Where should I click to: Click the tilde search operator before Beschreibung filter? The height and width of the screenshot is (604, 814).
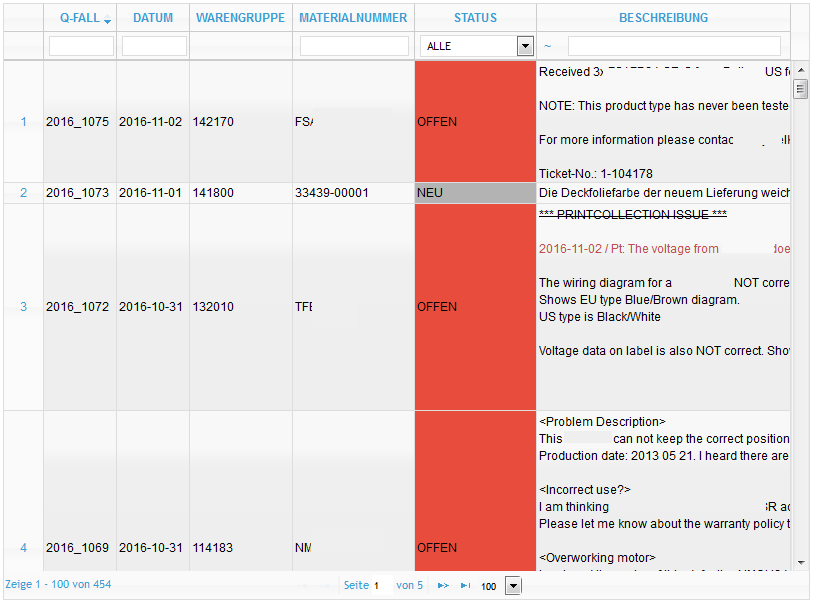coord(547,46)
